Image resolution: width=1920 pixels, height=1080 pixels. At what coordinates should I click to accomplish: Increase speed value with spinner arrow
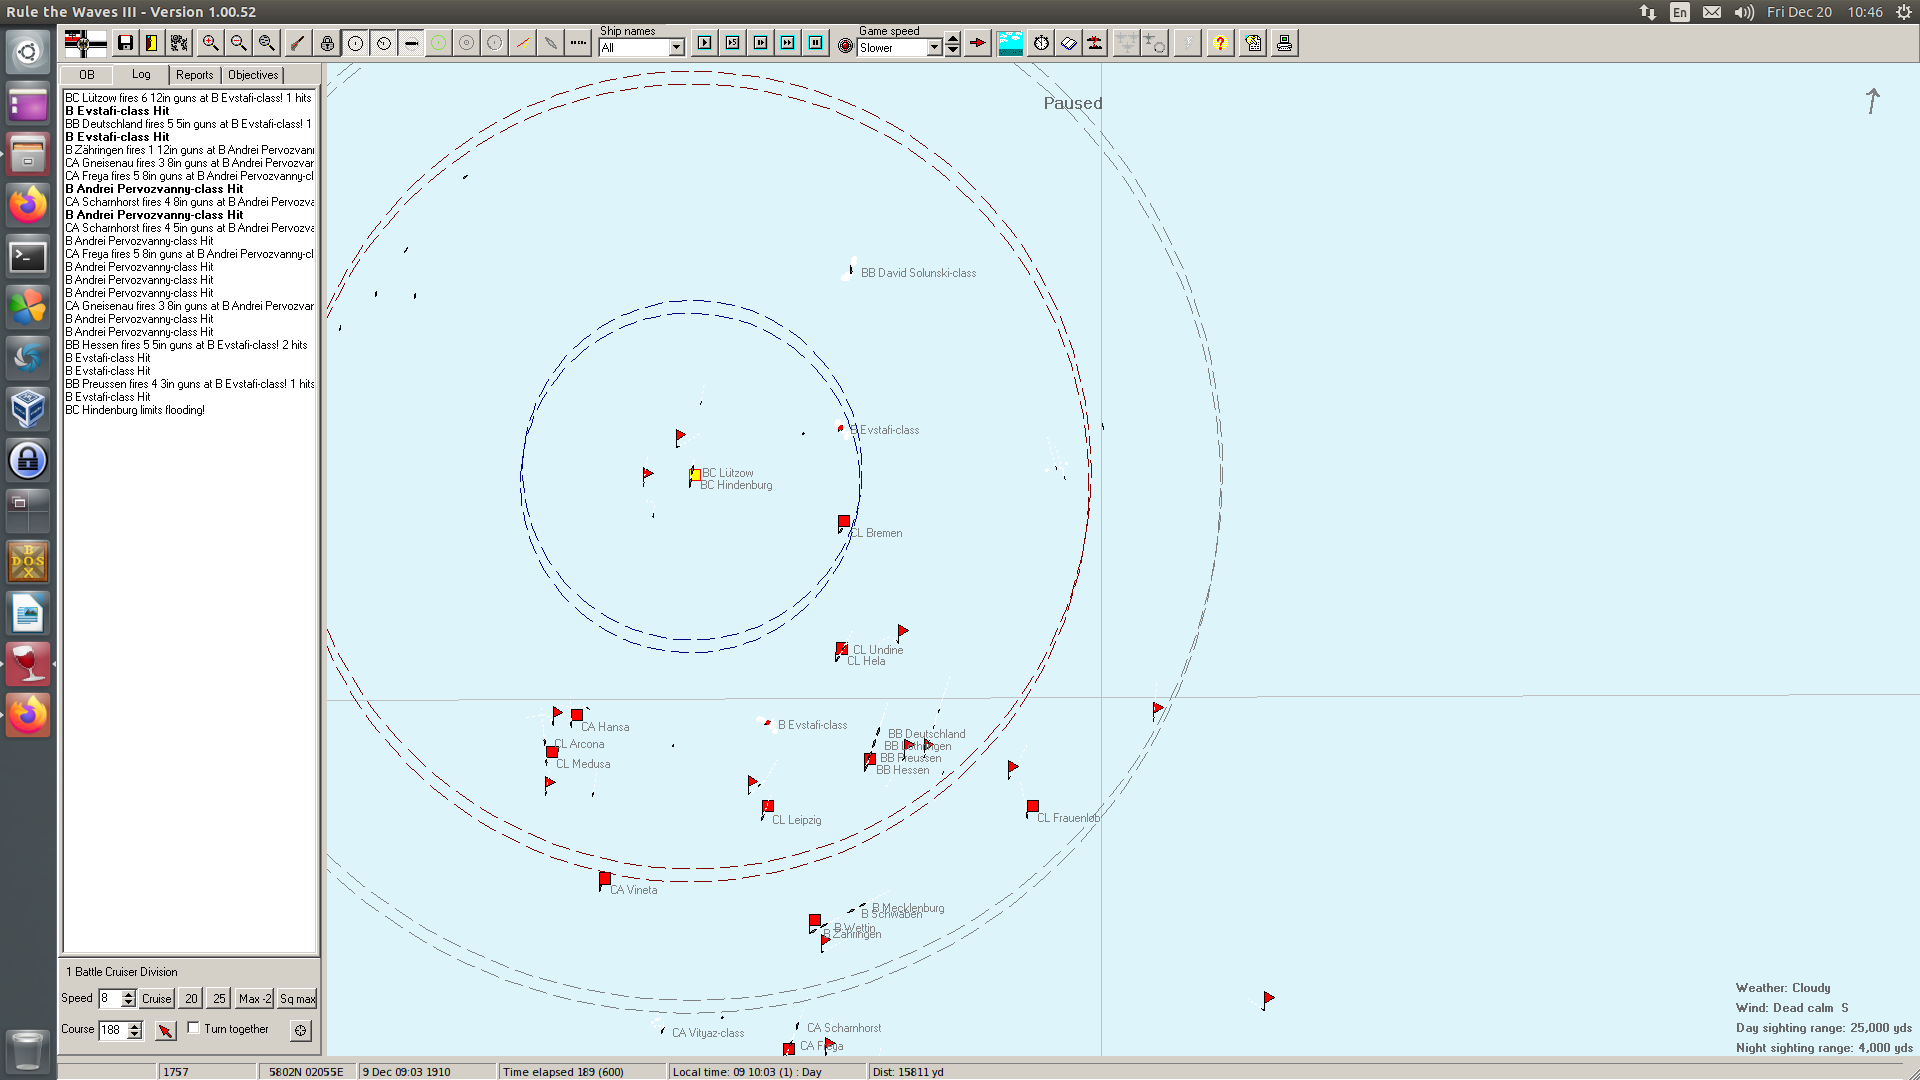[x=128, y=994]
